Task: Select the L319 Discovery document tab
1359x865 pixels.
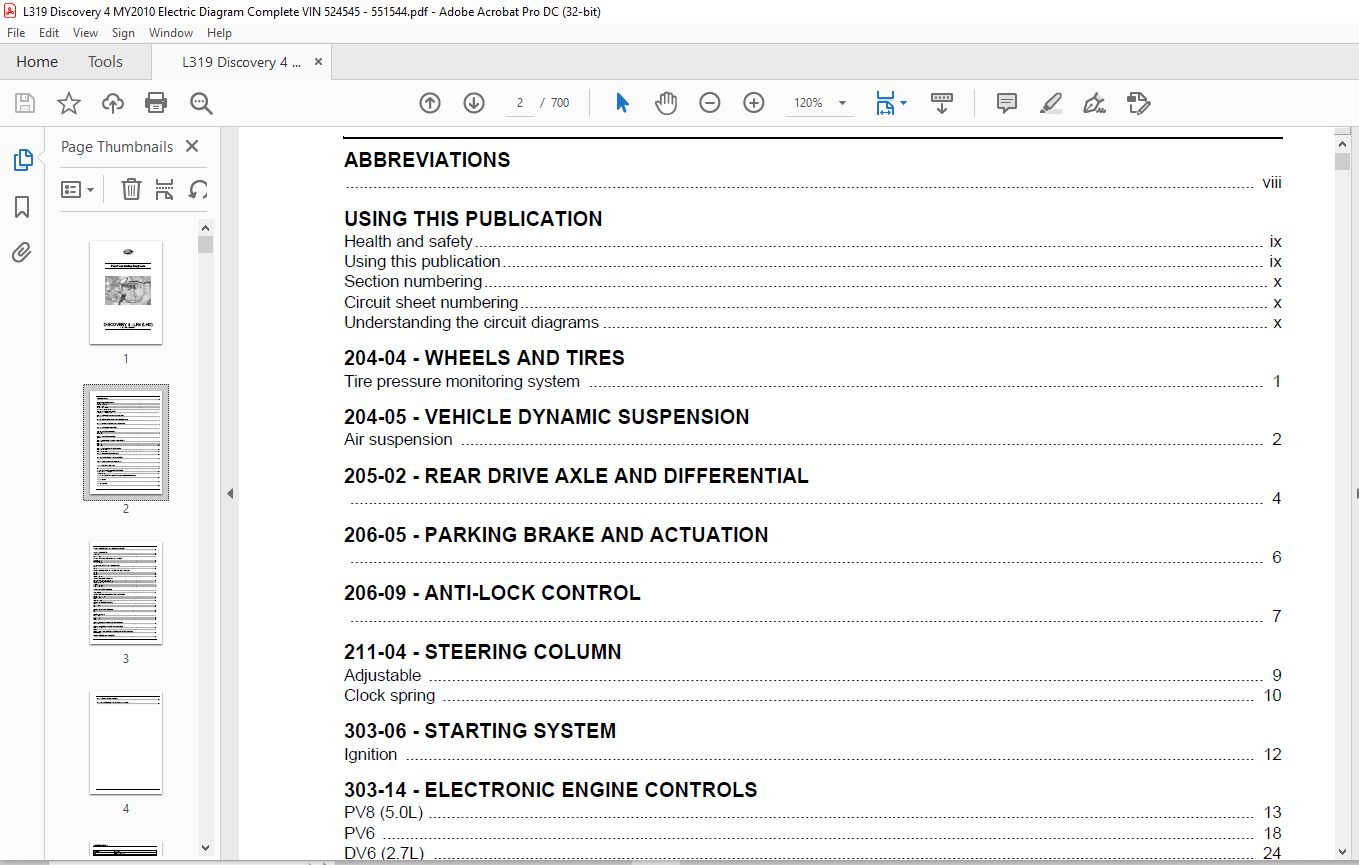Action: (241, 62)
